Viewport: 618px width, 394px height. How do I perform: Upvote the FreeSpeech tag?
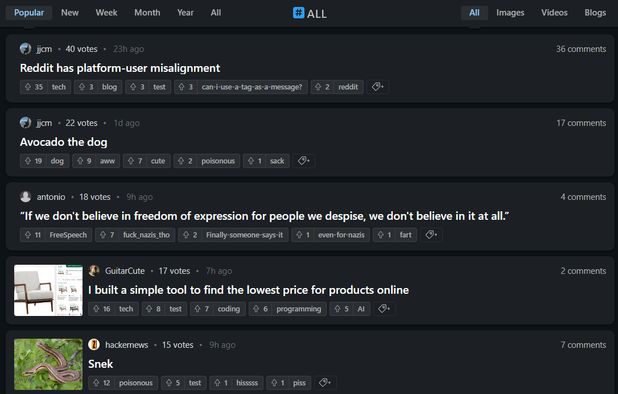pyautogui.click(x=28, y=235)
